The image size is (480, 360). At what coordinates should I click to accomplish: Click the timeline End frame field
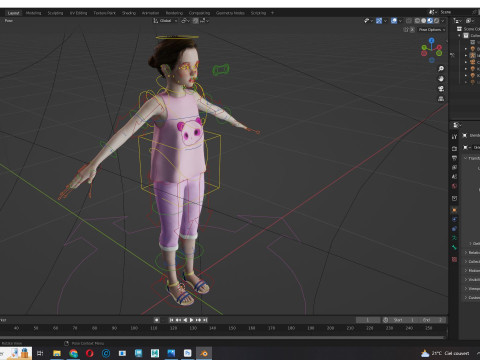432,320
